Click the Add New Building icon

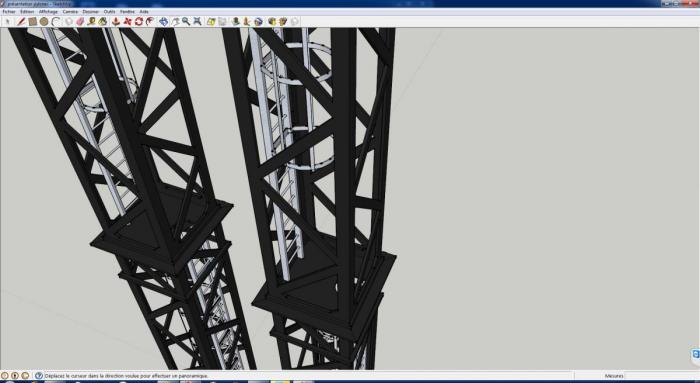coord(235,21)
